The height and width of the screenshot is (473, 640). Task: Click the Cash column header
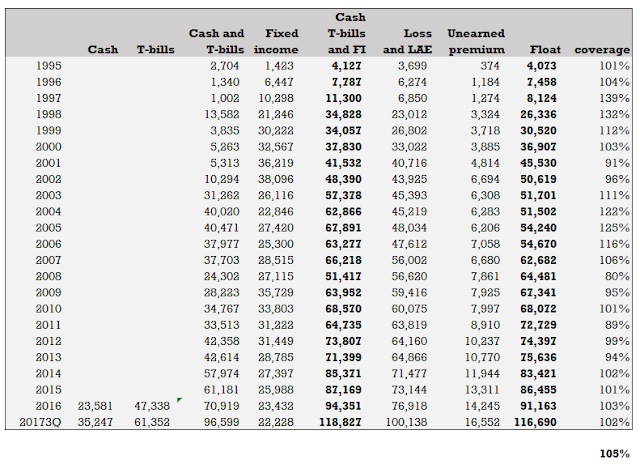(103, 50)
